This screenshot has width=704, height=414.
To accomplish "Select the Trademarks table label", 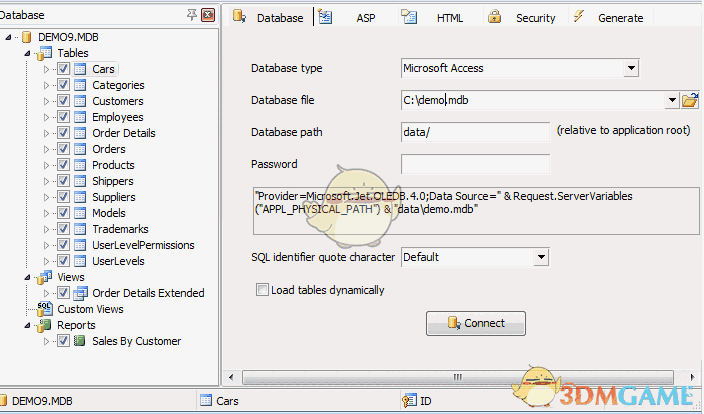I will point(120,229).
